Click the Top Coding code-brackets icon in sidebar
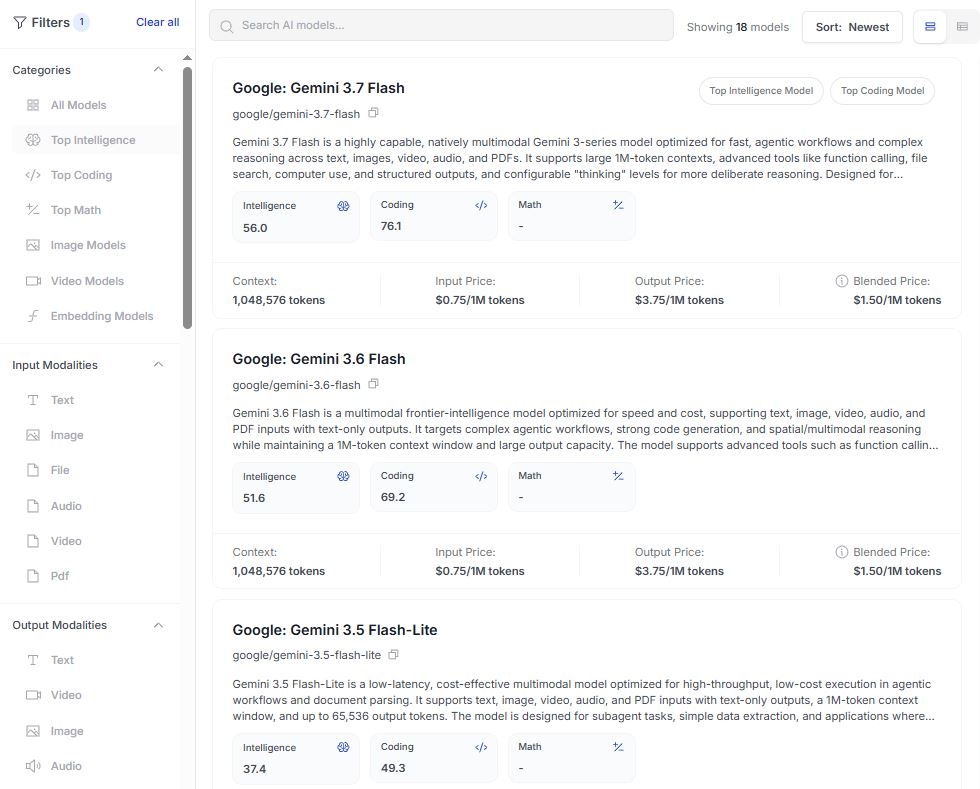980x789 pixels. point(33,175)
